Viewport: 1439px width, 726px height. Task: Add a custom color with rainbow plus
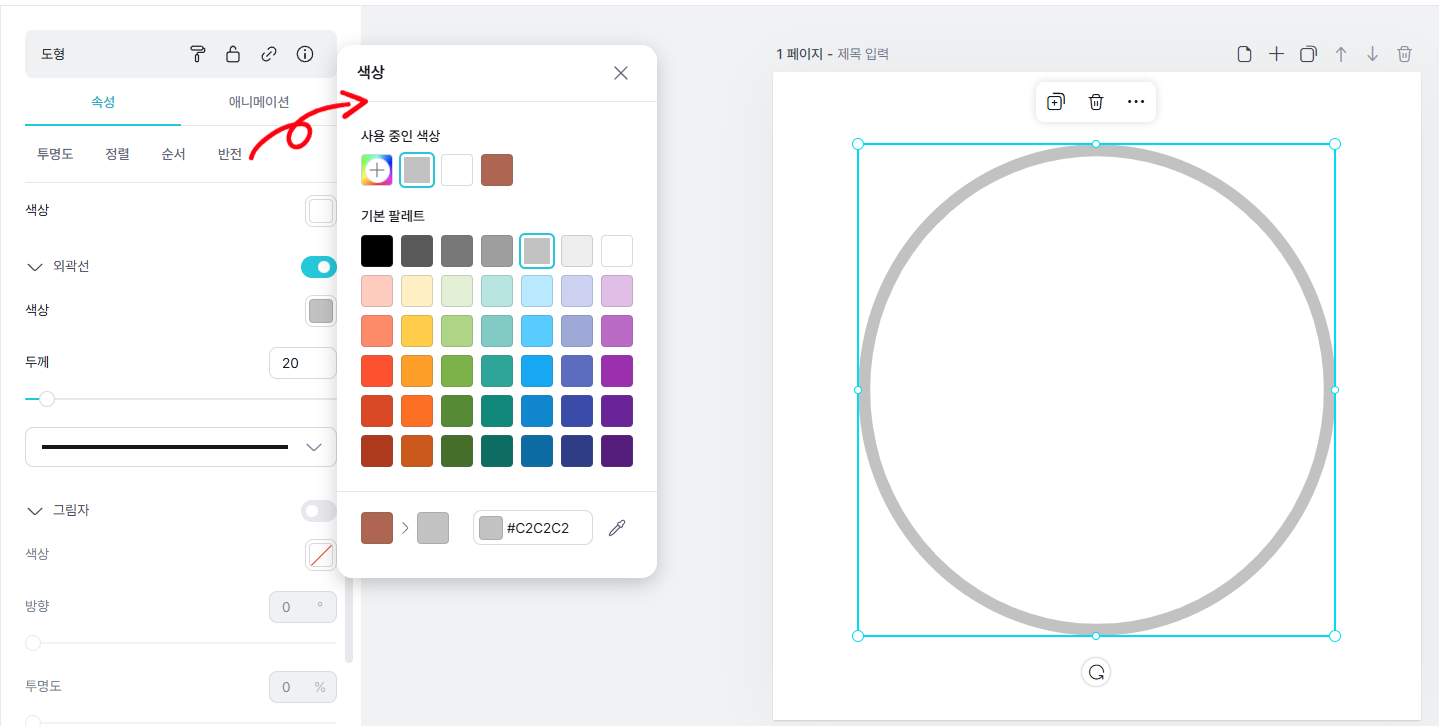377,170
